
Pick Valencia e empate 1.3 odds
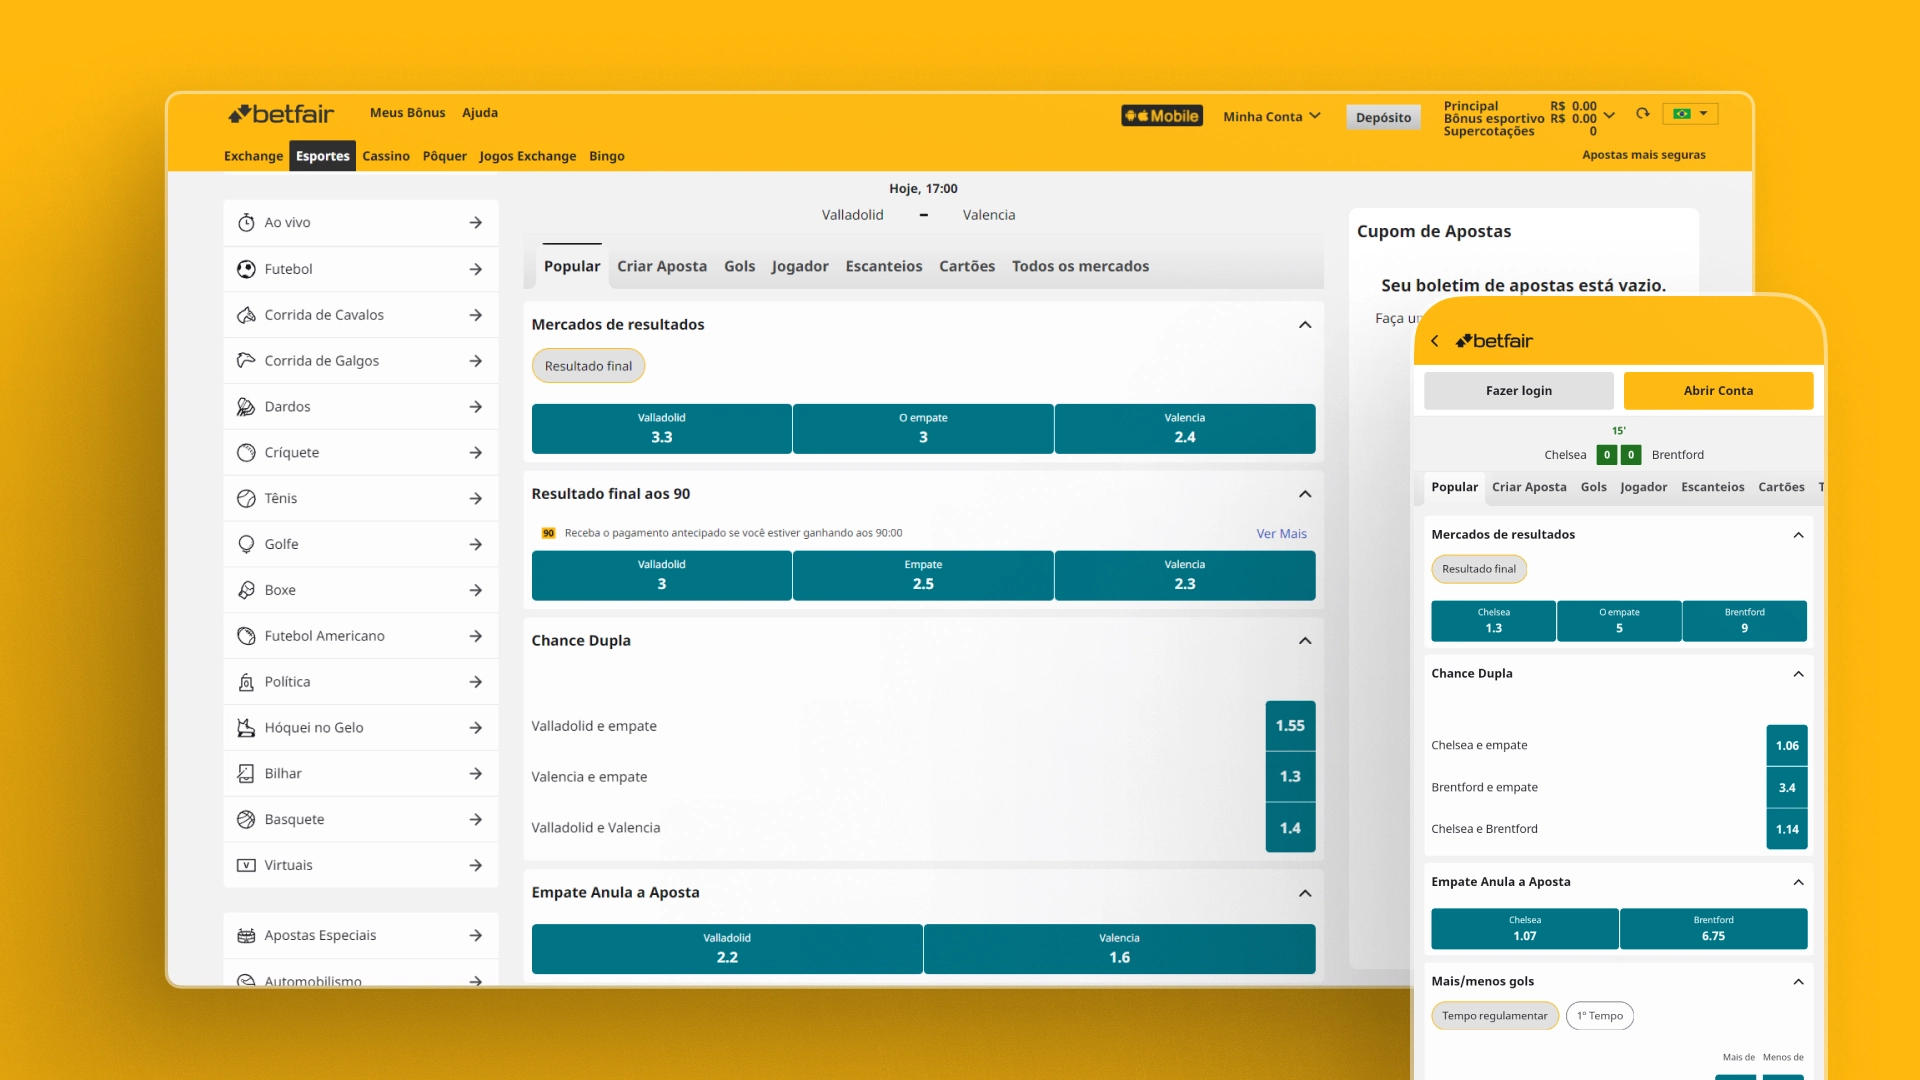[x=1290, y=777]
